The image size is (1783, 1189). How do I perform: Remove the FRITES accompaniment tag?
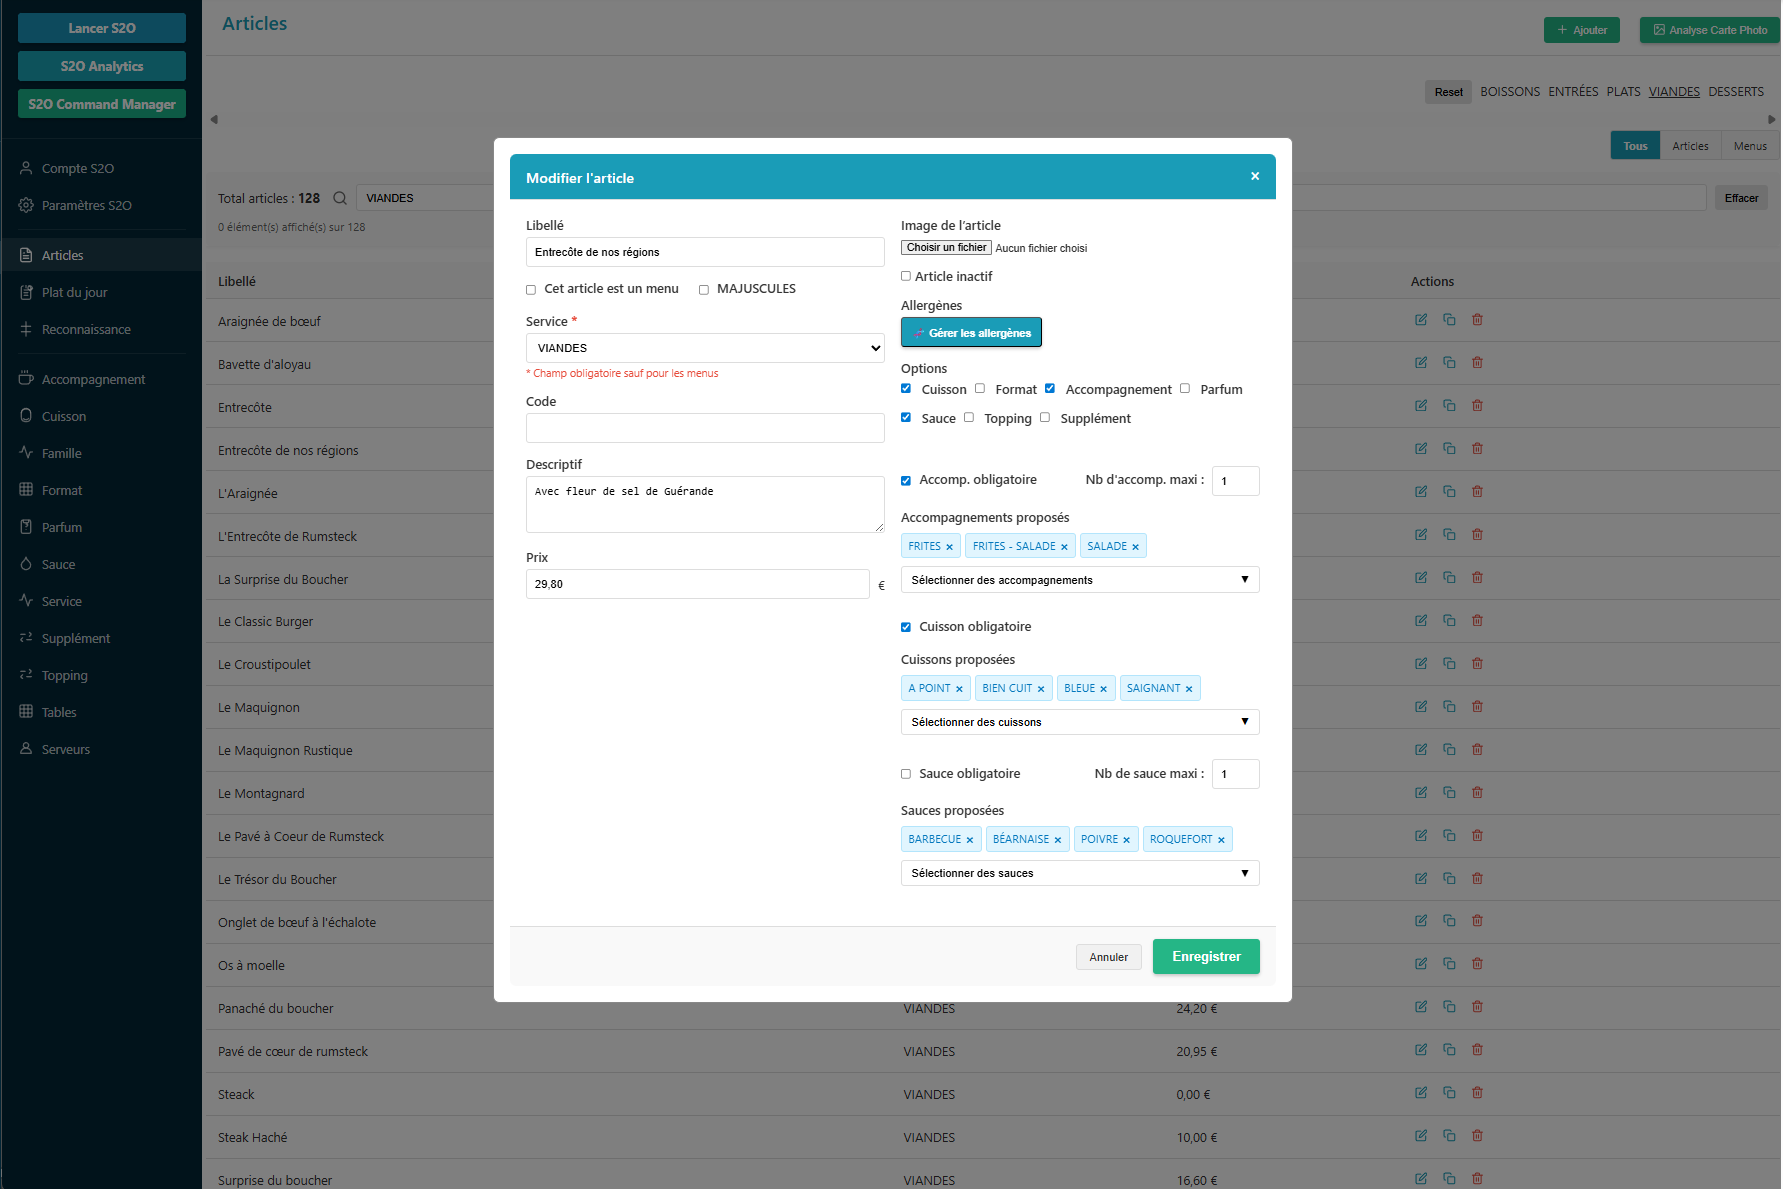pyautogui.click(x=949, y=547)
